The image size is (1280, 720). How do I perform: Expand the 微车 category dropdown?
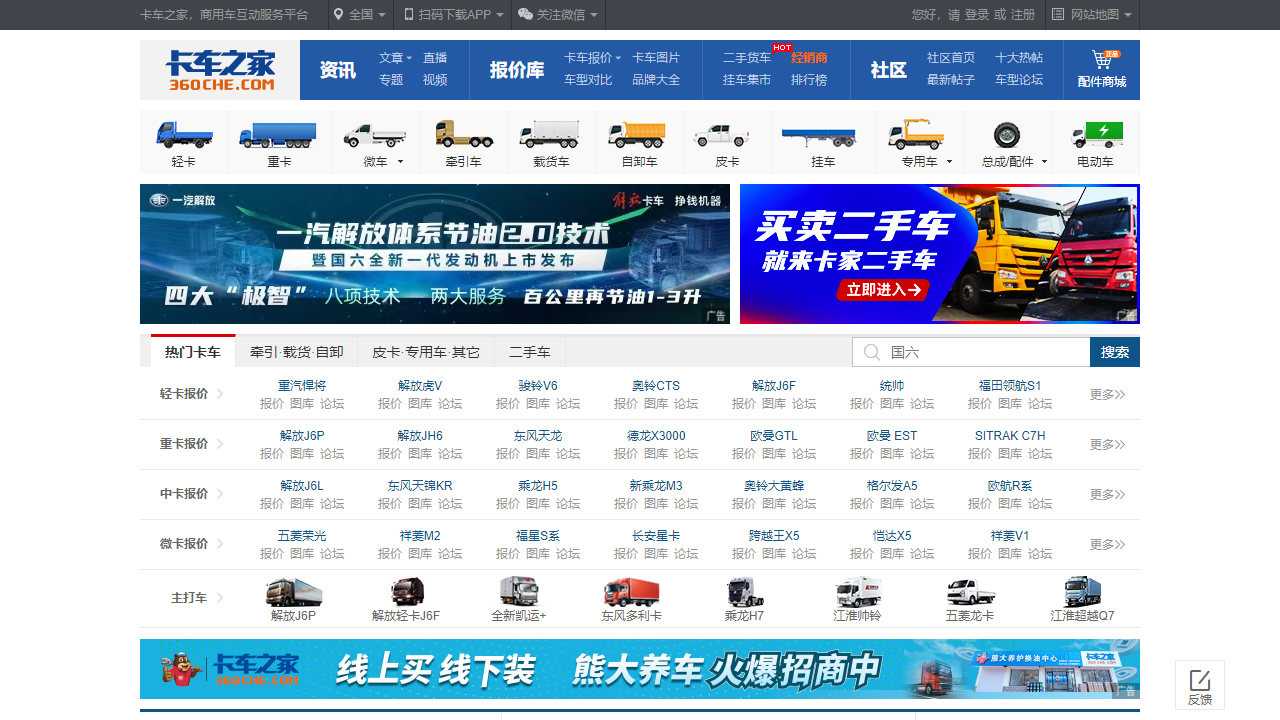click(400, 162)
